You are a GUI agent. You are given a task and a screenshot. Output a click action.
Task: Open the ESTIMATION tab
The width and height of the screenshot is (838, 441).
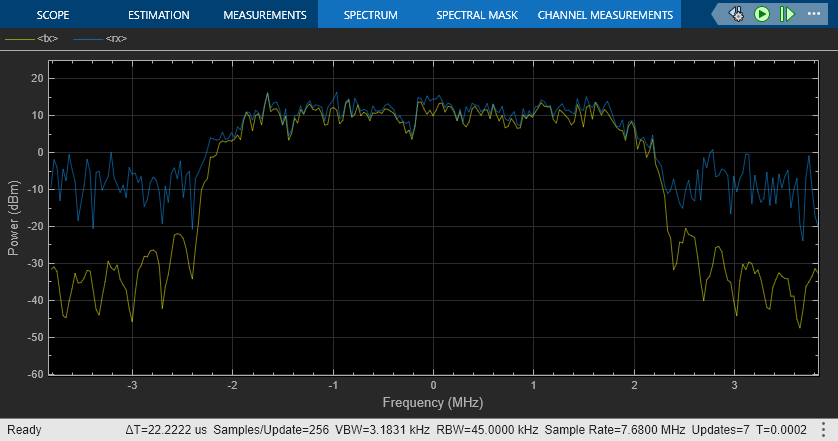[159, 15]
